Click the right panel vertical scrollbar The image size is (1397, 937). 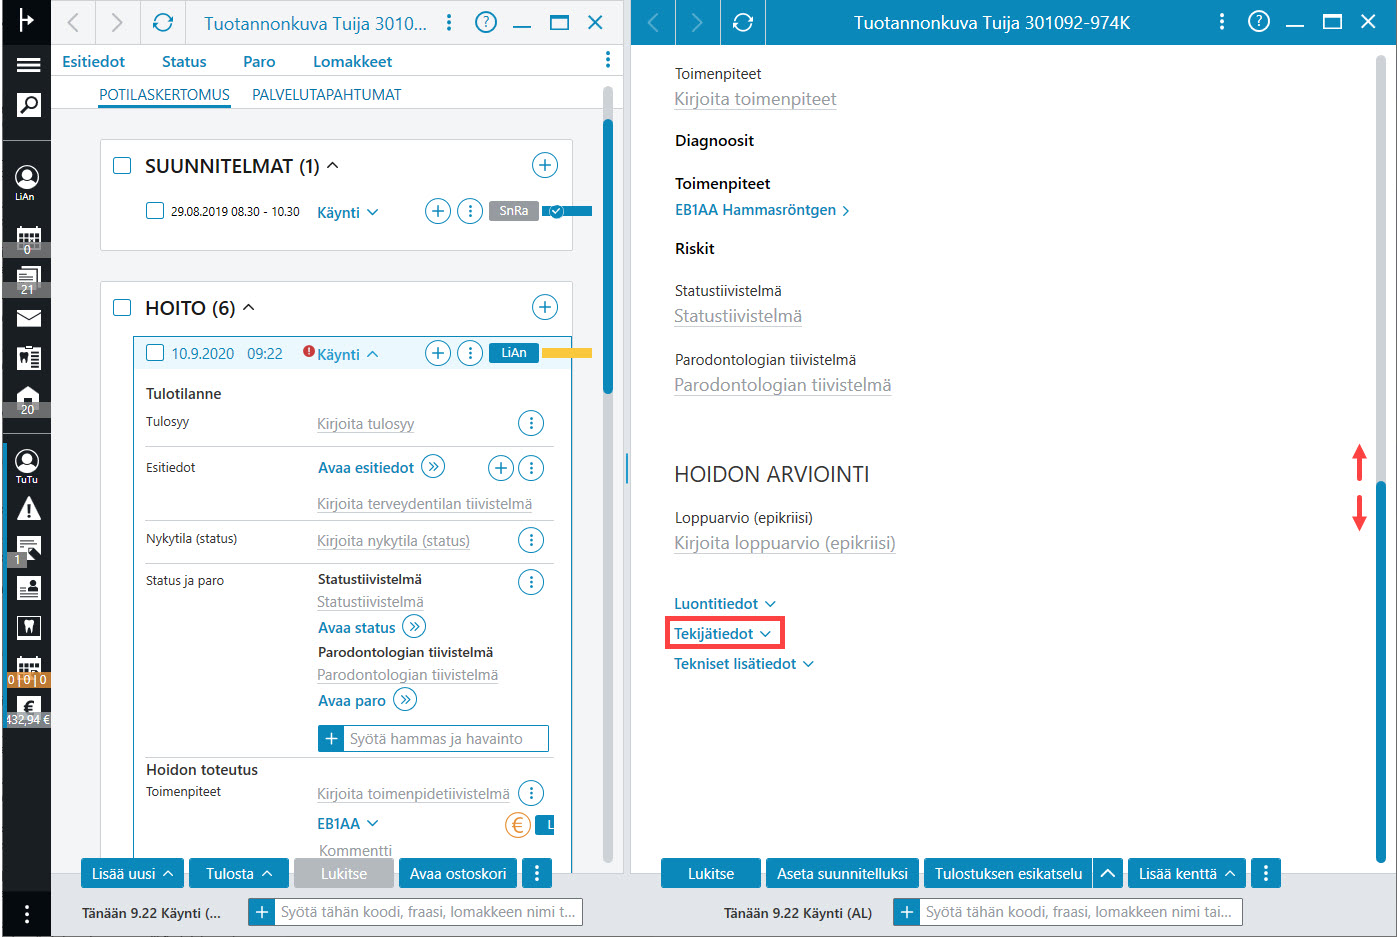pyautogui.click(x=1381, y=670)
